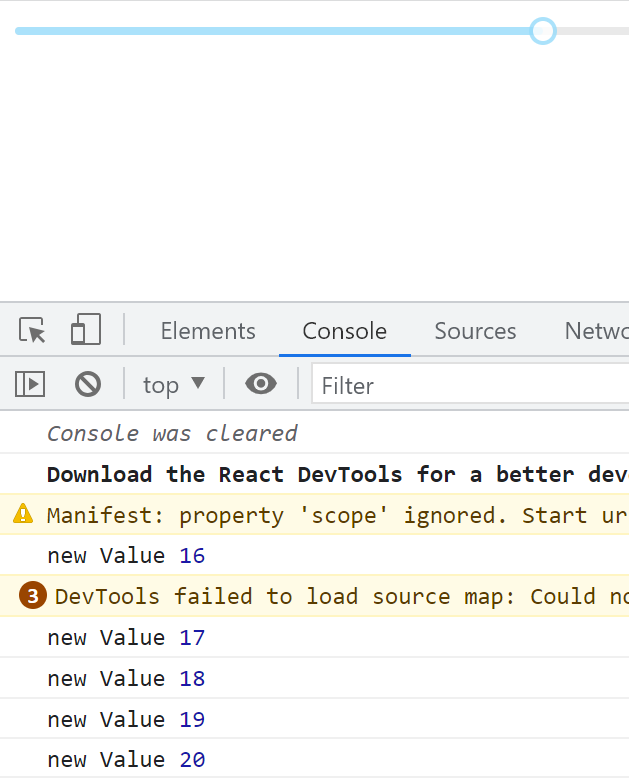
Task: Click the unfilled gray slider track
Action: (x=593, y=31)
